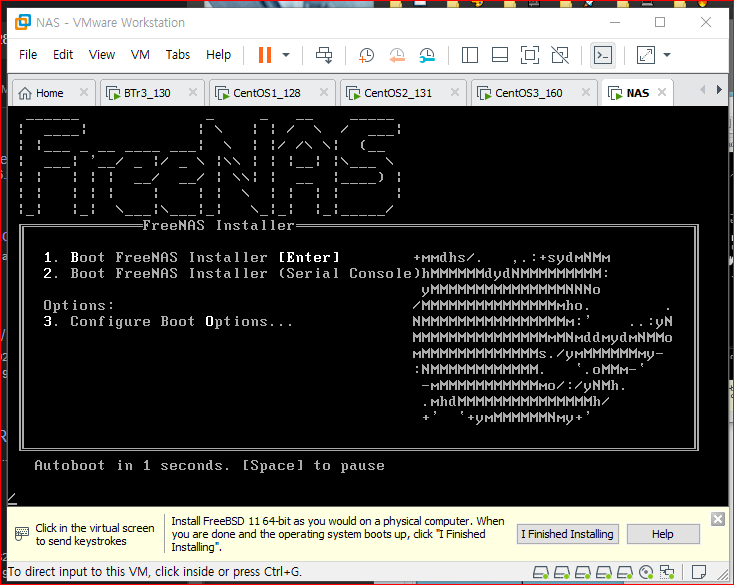Open the VM menu
This screenshot has width=734, height=585.
coord(140,55)
